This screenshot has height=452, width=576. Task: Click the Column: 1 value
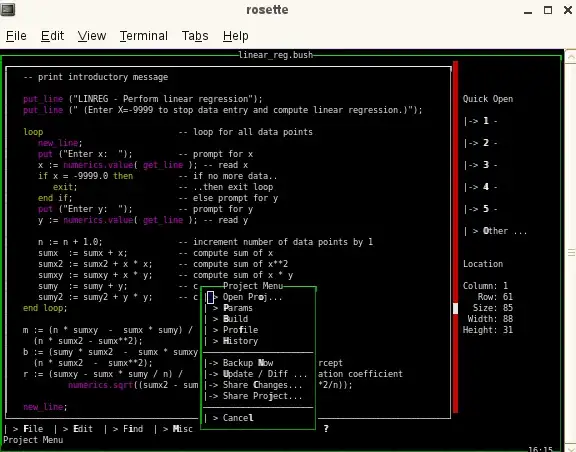[x=485, y=286]
